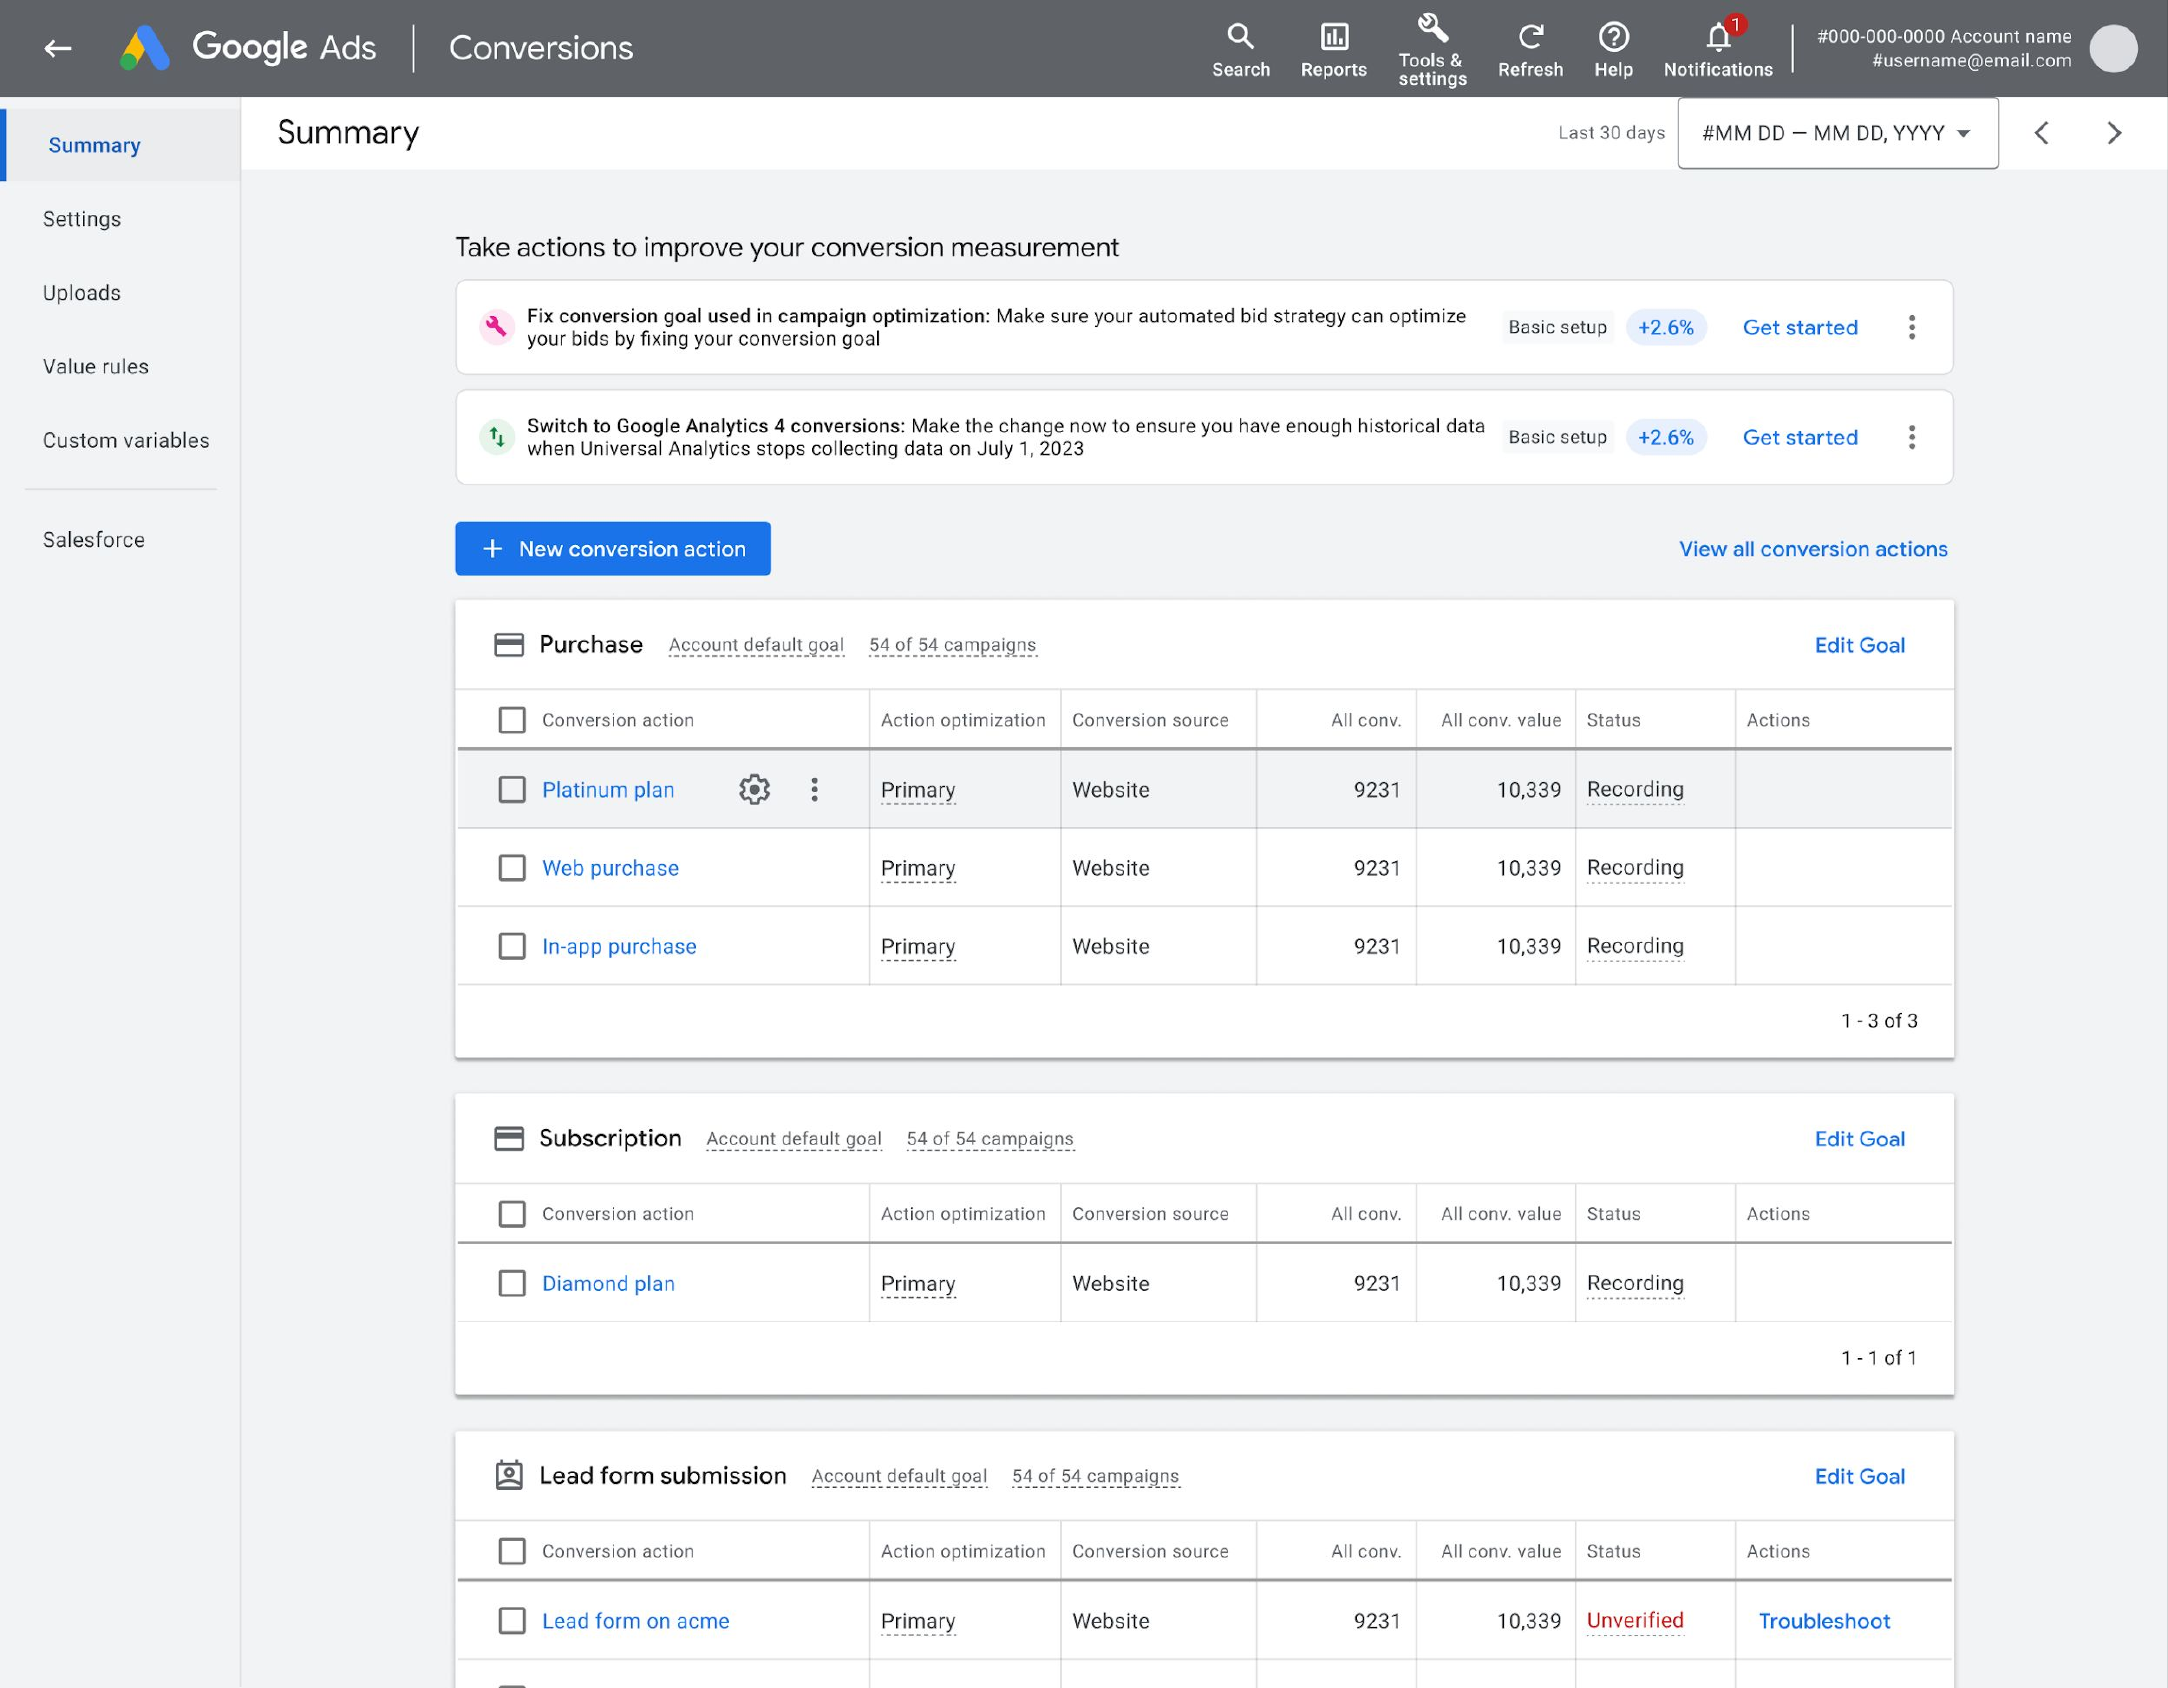Open the In-app purchase conversion action
2168x1688 pixels.
619,945
